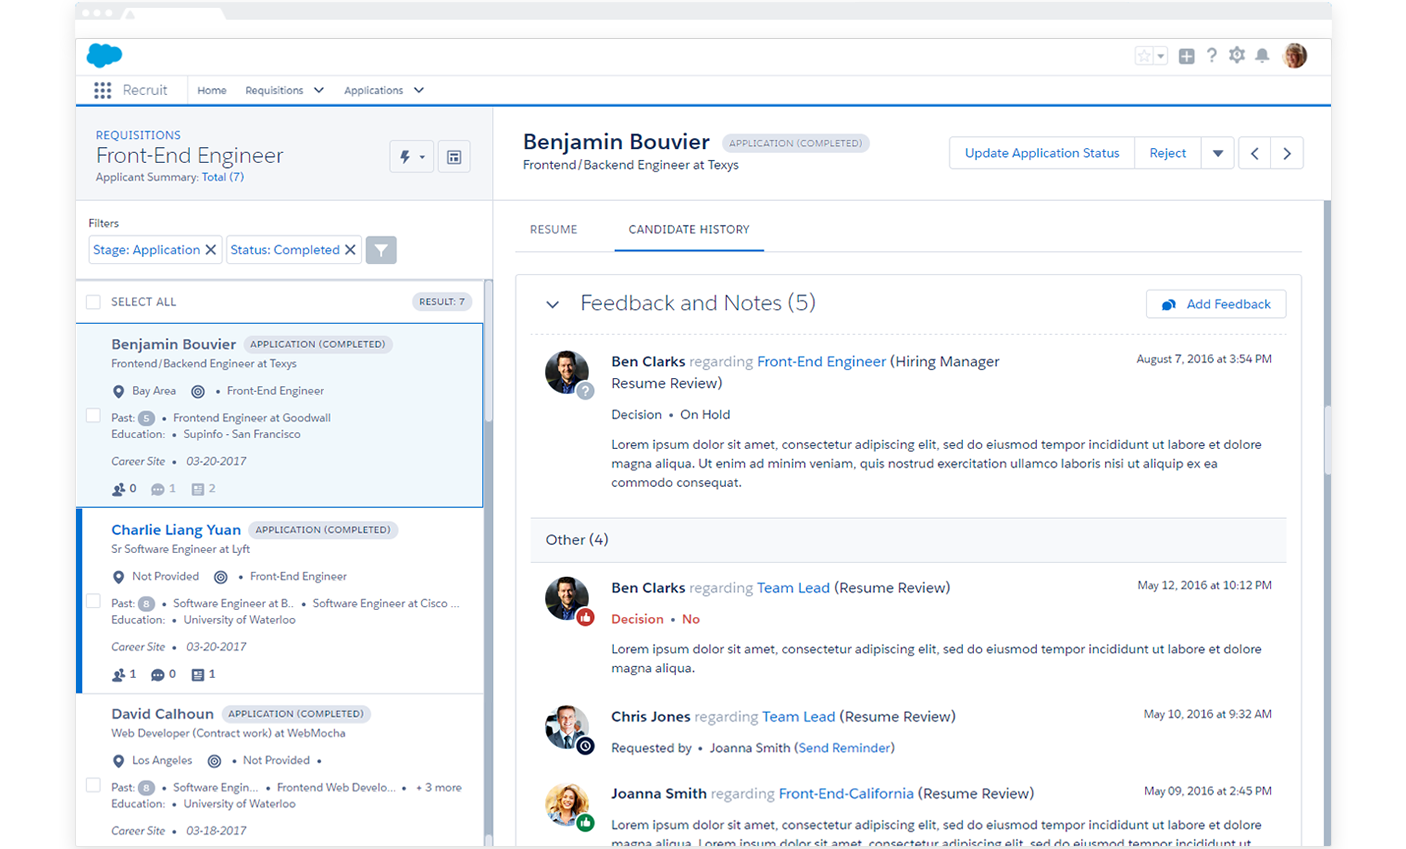Open Team Lead link in Ben Clarks' feedback
This screenshot has width=1406, height=849.
point(793,588)
